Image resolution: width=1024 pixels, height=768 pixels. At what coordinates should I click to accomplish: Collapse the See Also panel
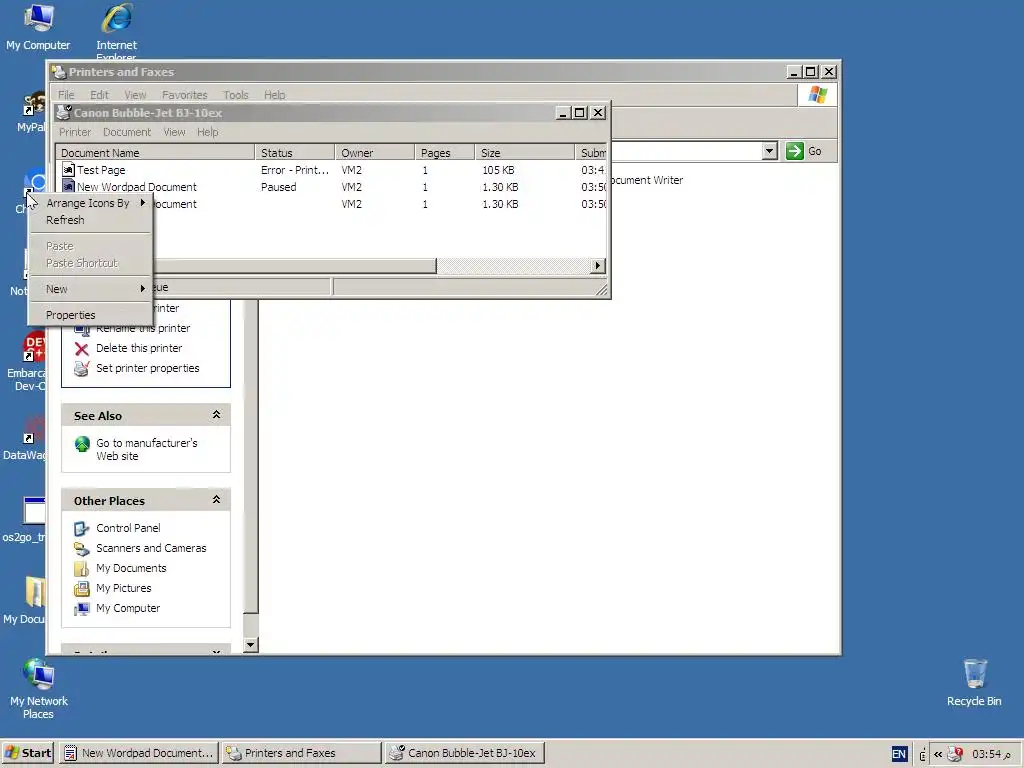click(x=216, y=415)
